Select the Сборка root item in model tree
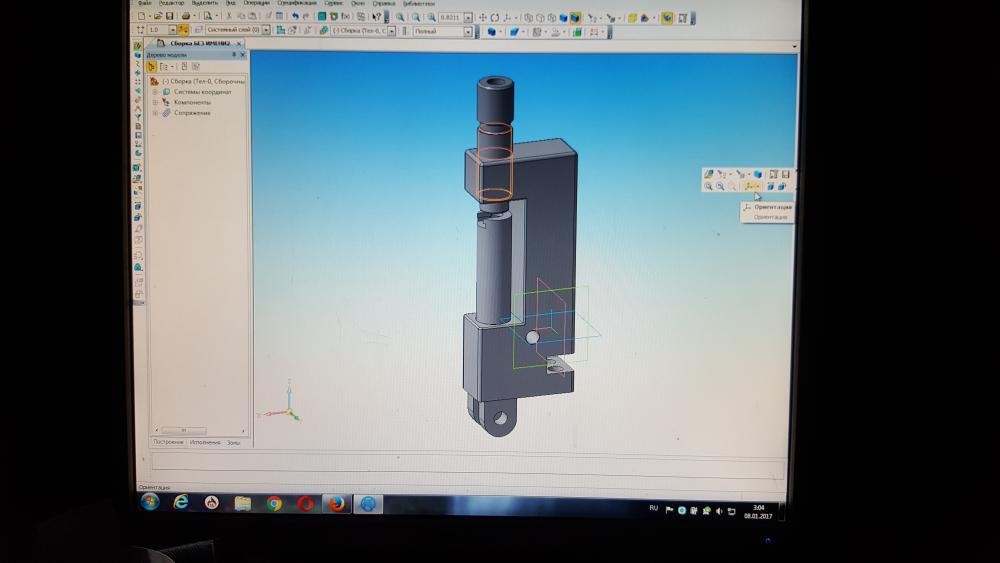 tap(200, 81)
